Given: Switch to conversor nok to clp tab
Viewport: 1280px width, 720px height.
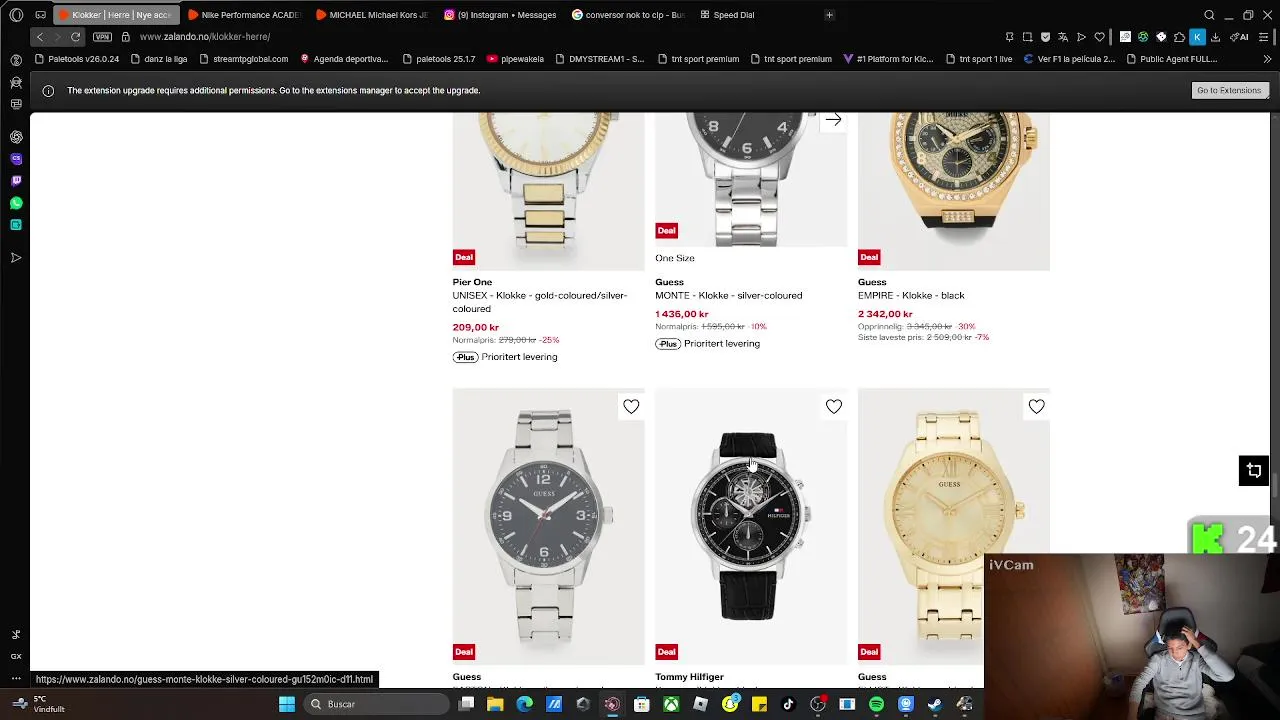Looking at the screenshot, I should click(x=628, y=15).
